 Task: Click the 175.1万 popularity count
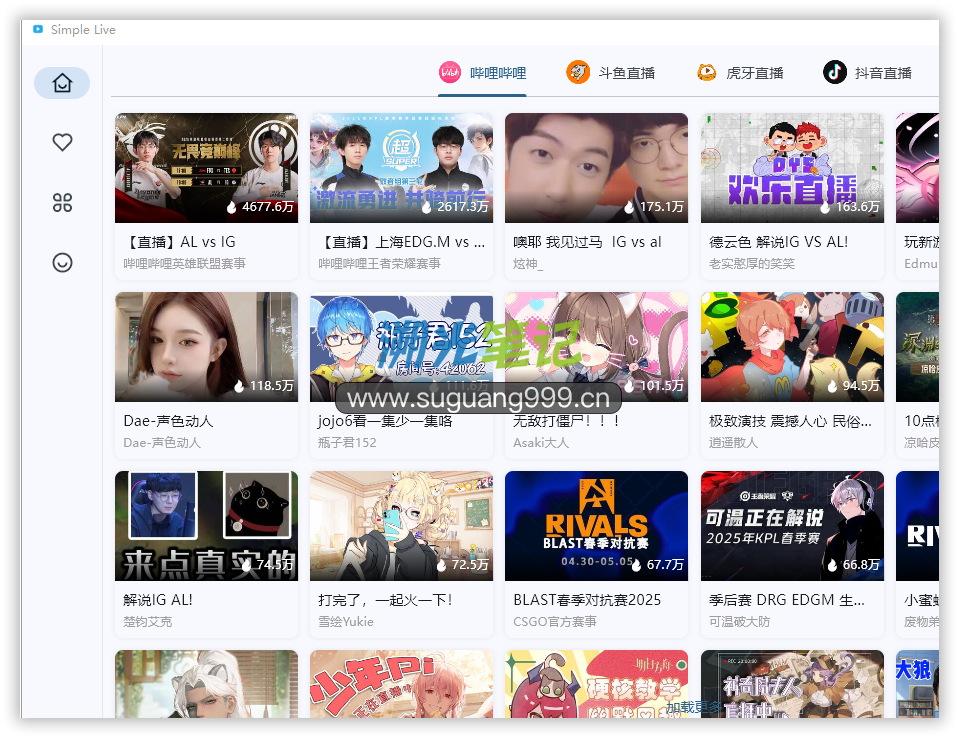coord(654,207)
